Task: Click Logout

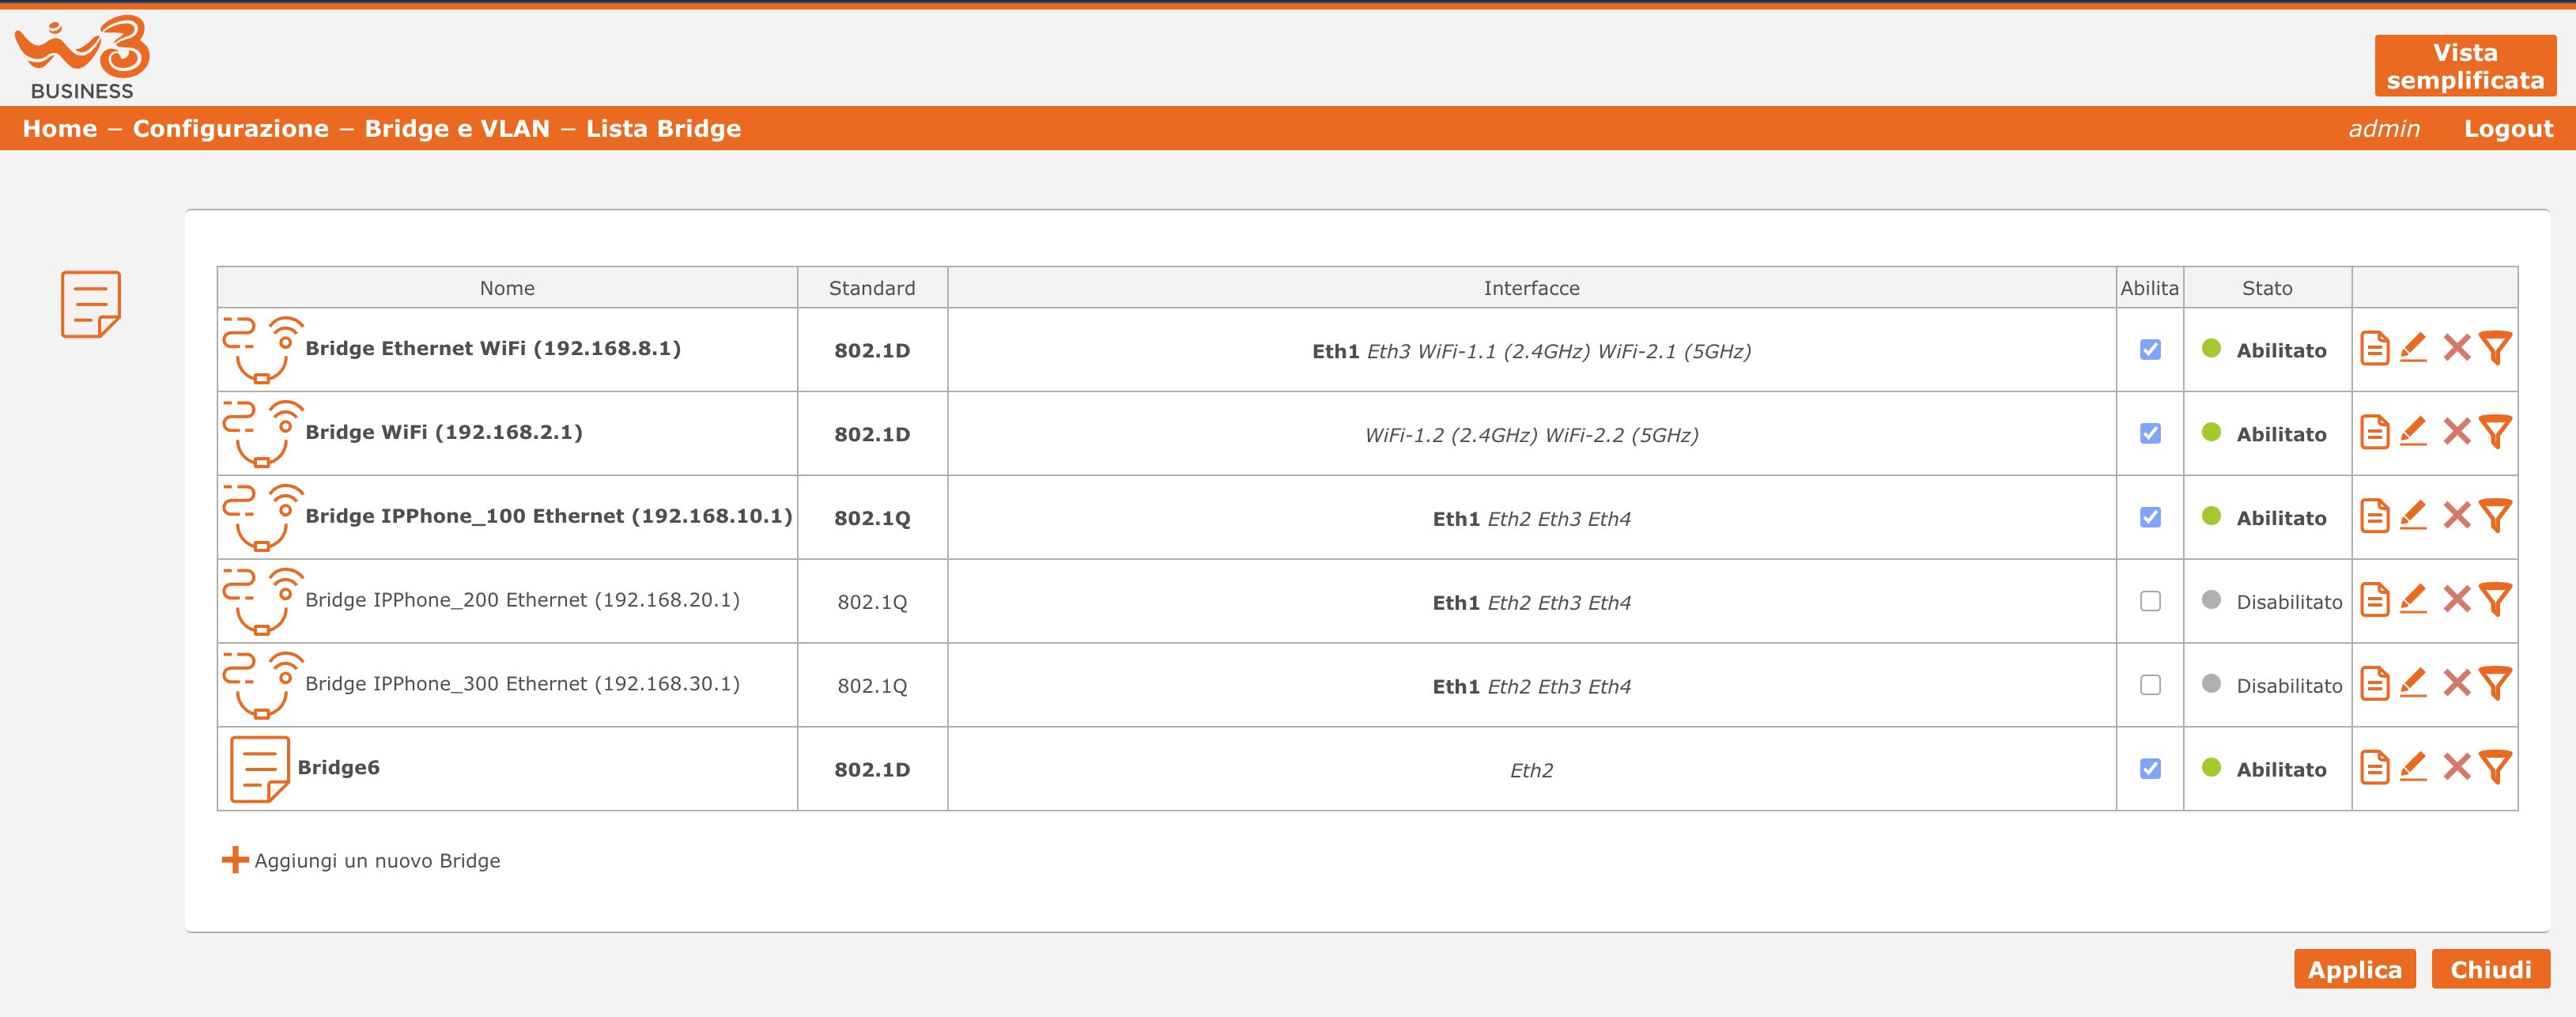Action: pos(2508,129)
